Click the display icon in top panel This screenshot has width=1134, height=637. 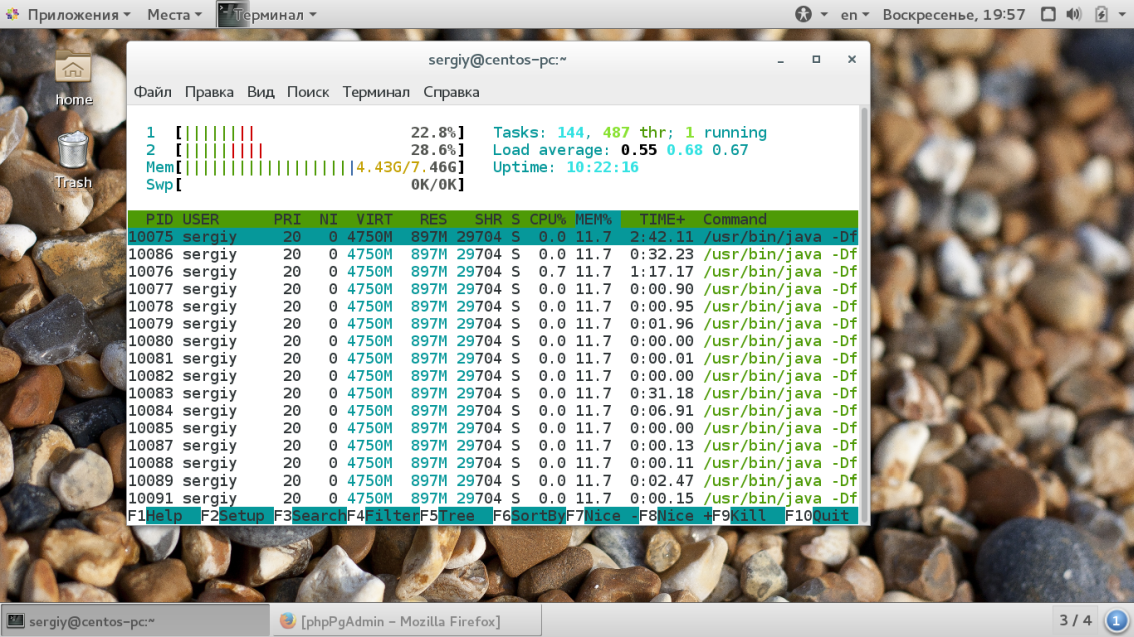point(1048,15)
